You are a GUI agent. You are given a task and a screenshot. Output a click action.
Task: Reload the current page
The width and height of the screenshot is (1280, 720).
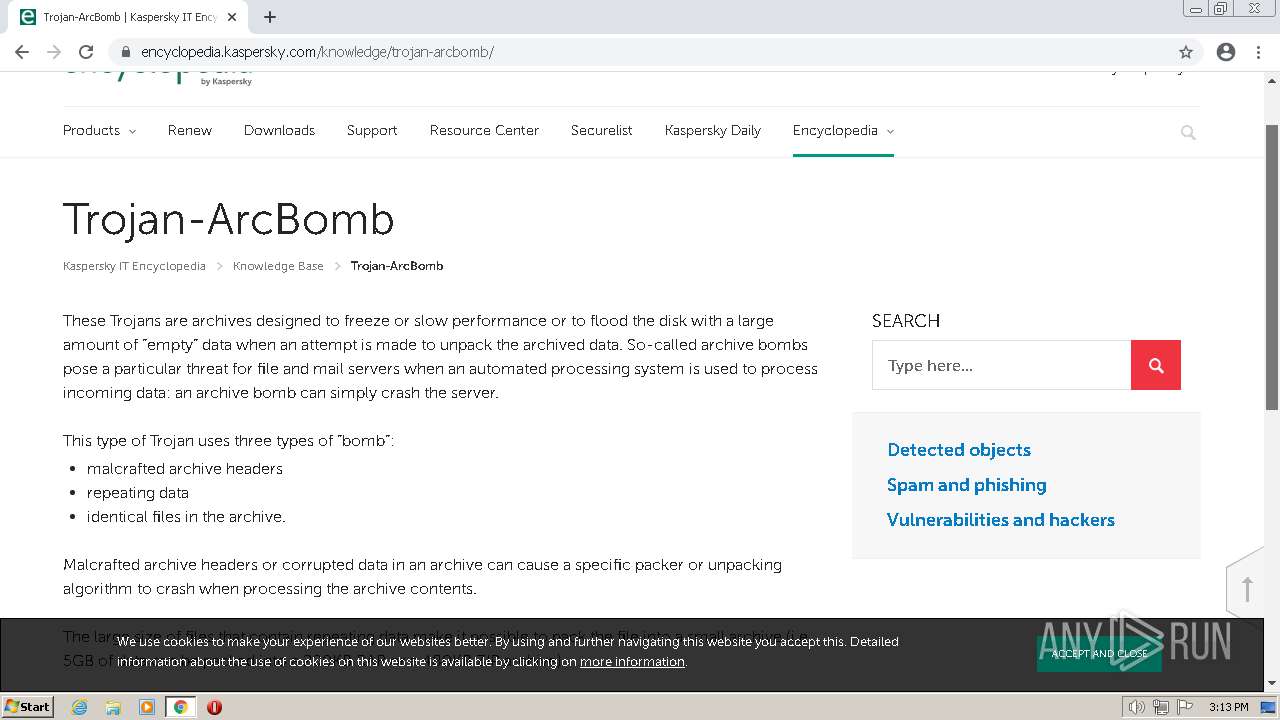pos(86,52)
